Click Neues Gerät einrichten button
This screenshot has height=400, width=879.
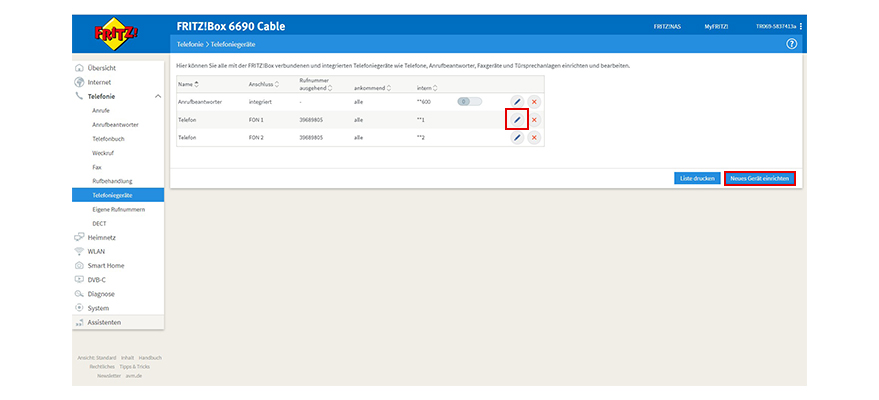tap(760, 178)
